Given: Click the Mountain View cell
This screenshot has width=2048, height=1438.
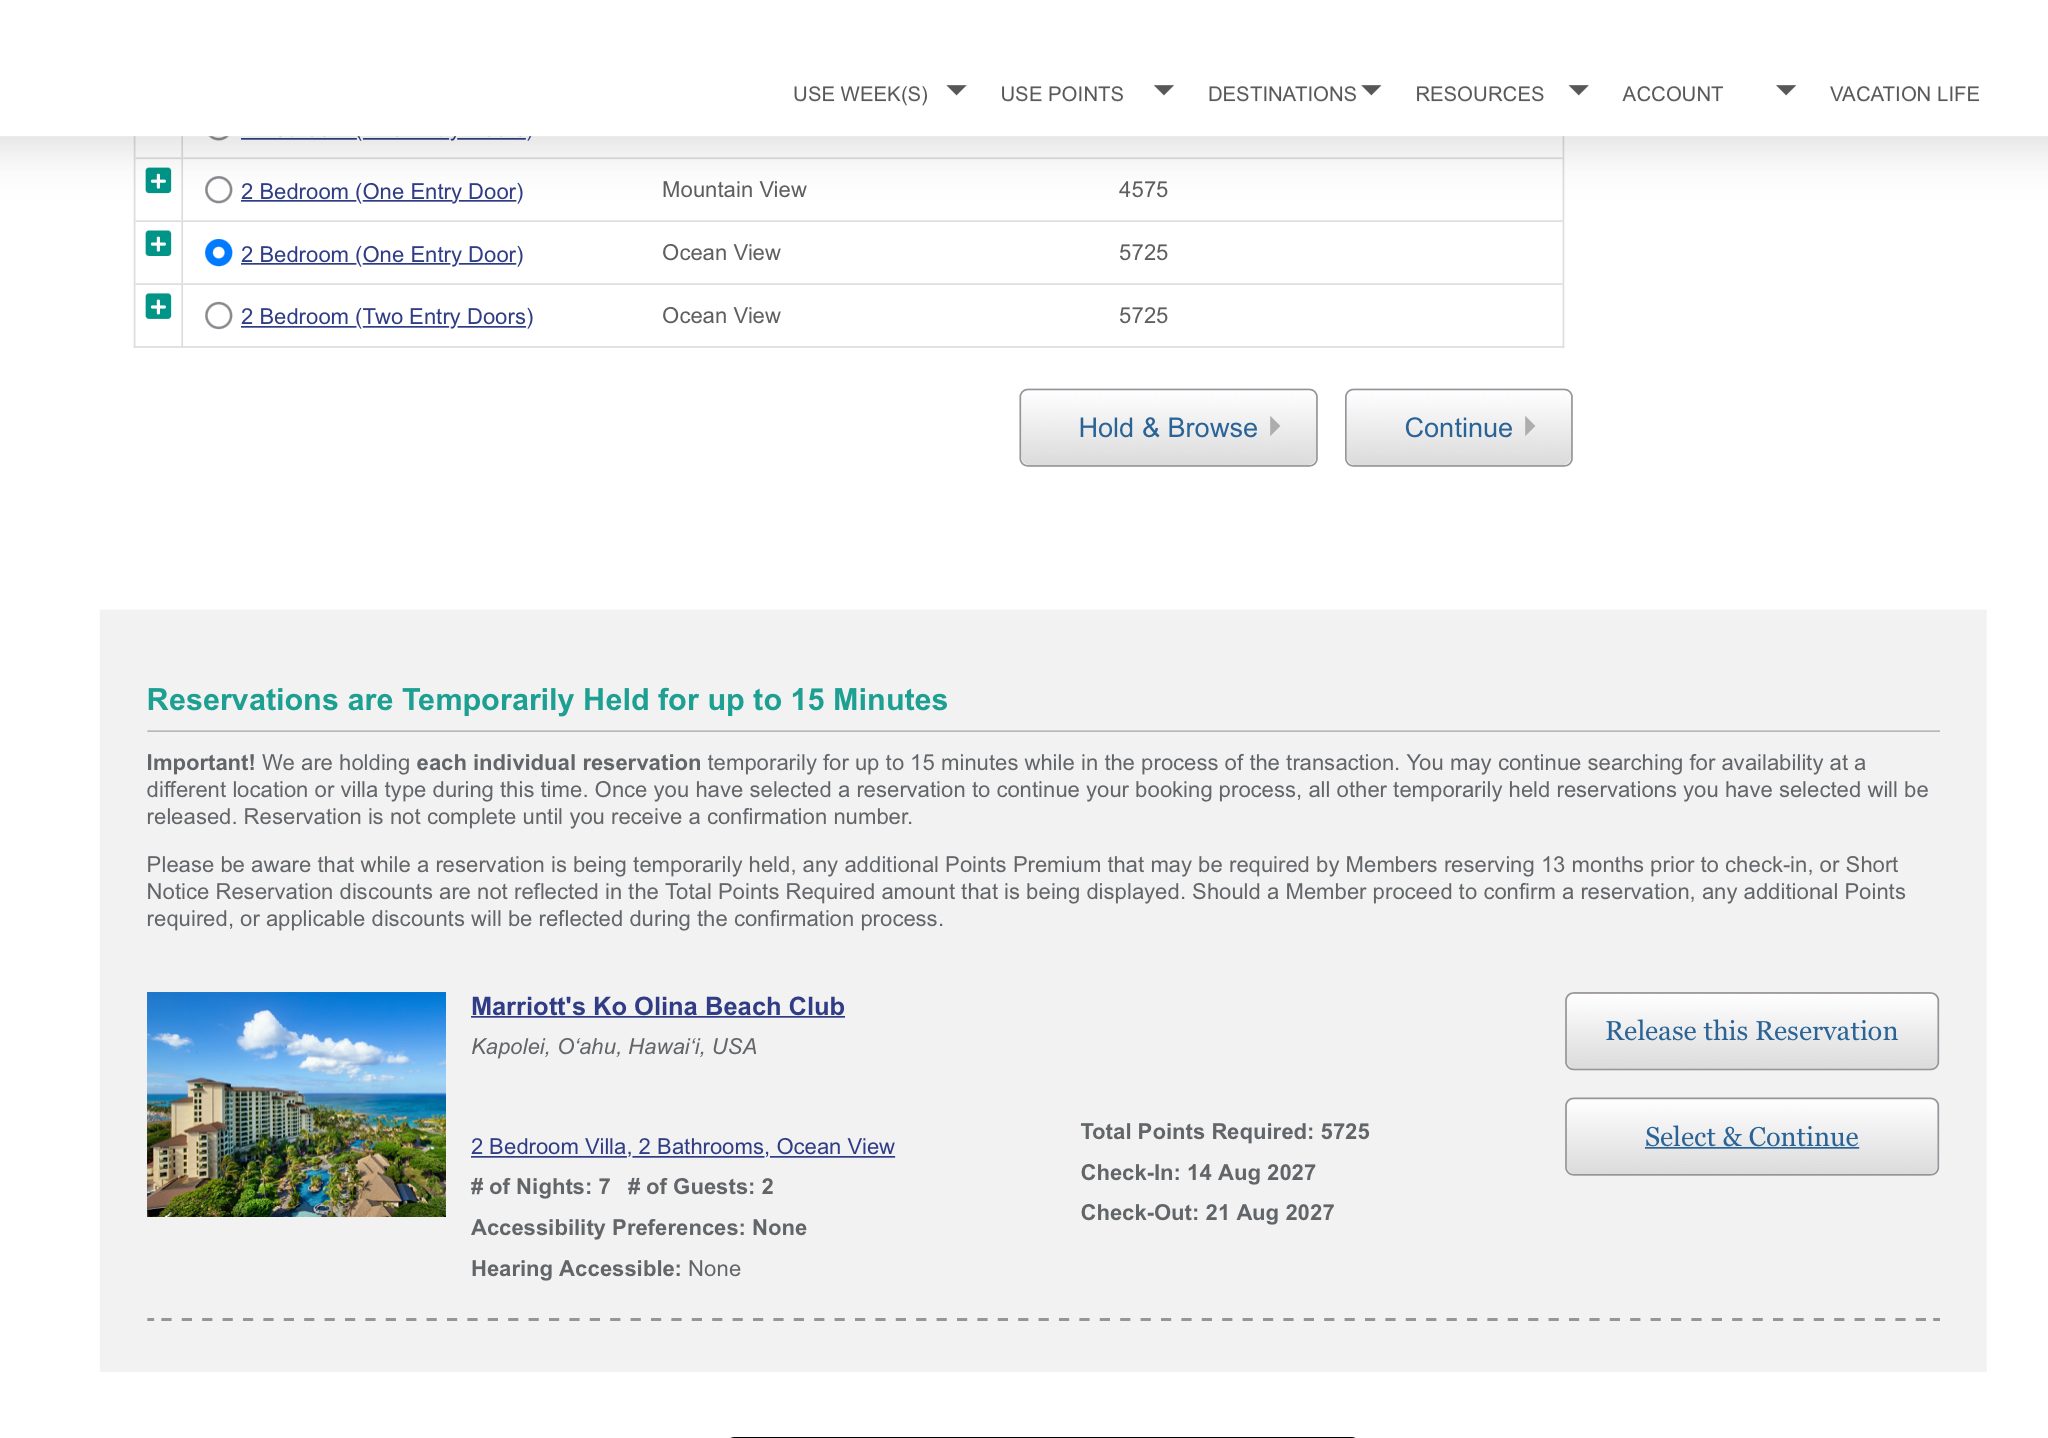Looking at the screenshot, I should click(734, 190).
